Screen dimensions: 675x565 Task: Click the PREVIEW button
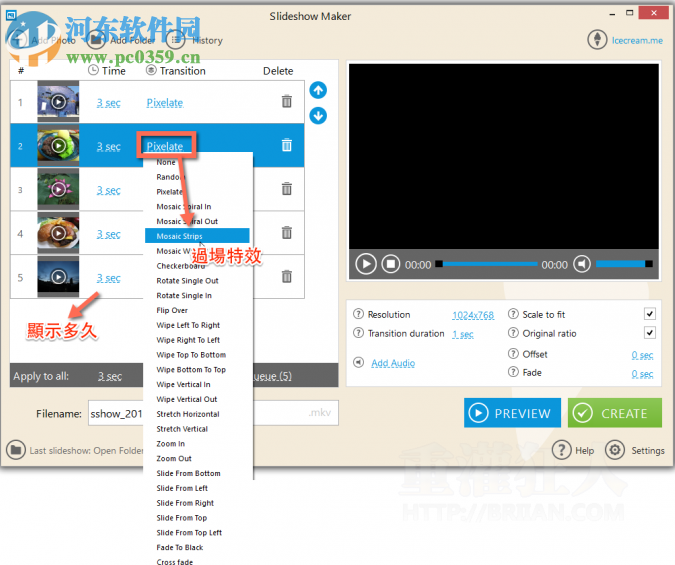pos(512,413)
